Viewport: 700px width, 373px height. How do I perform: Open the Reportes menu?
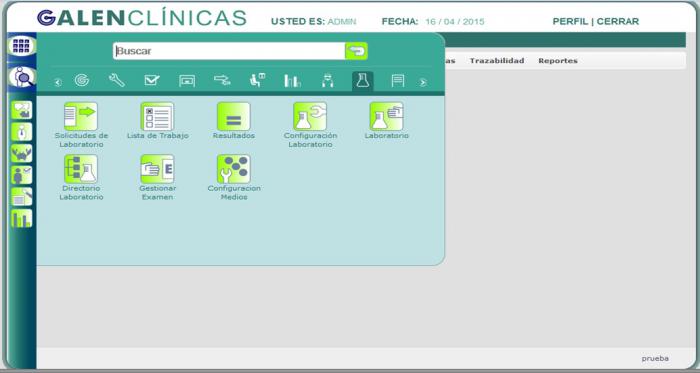point(558,61)
